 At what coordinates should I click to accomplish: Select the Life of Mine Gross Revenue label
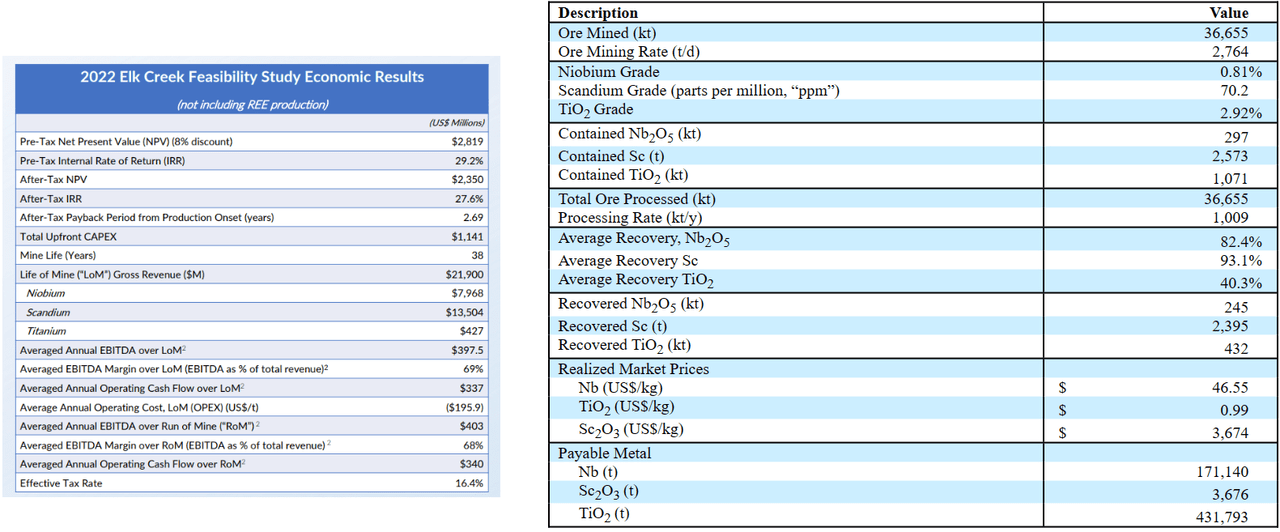[x=112, y=274]
